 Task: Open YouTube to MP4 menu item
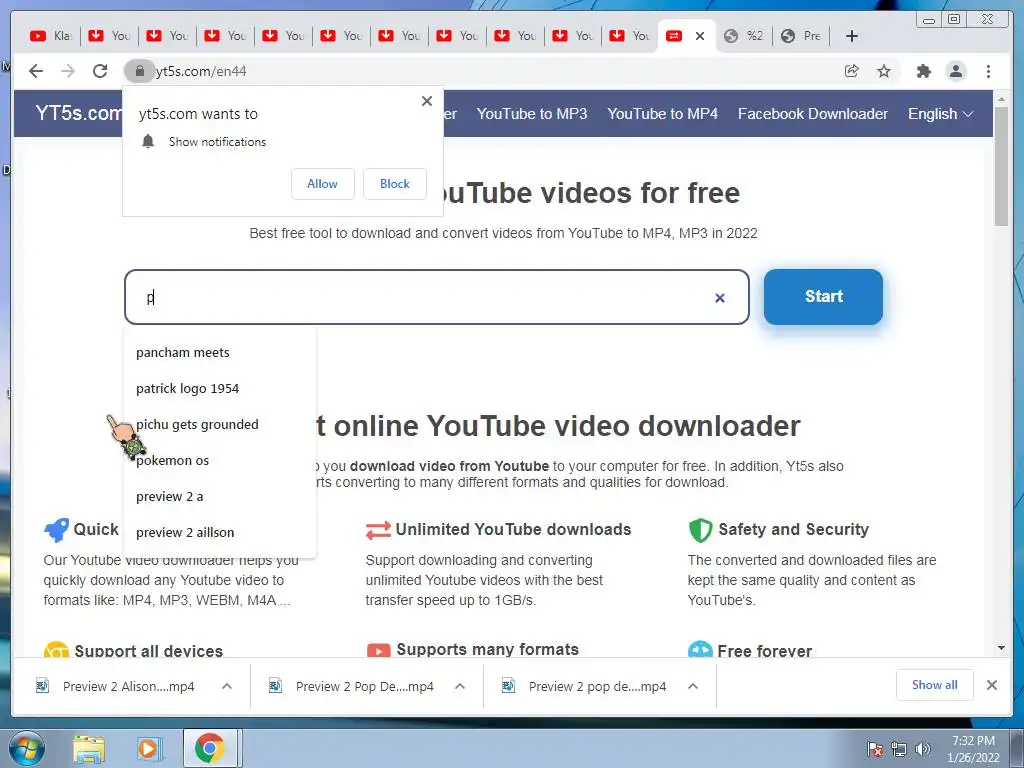pos(662,114)
